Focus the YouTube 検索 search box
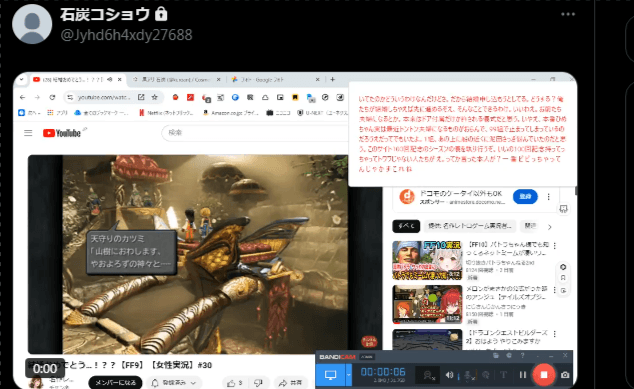Viewport: 634px width, 389px height. [x=255, y=133]
